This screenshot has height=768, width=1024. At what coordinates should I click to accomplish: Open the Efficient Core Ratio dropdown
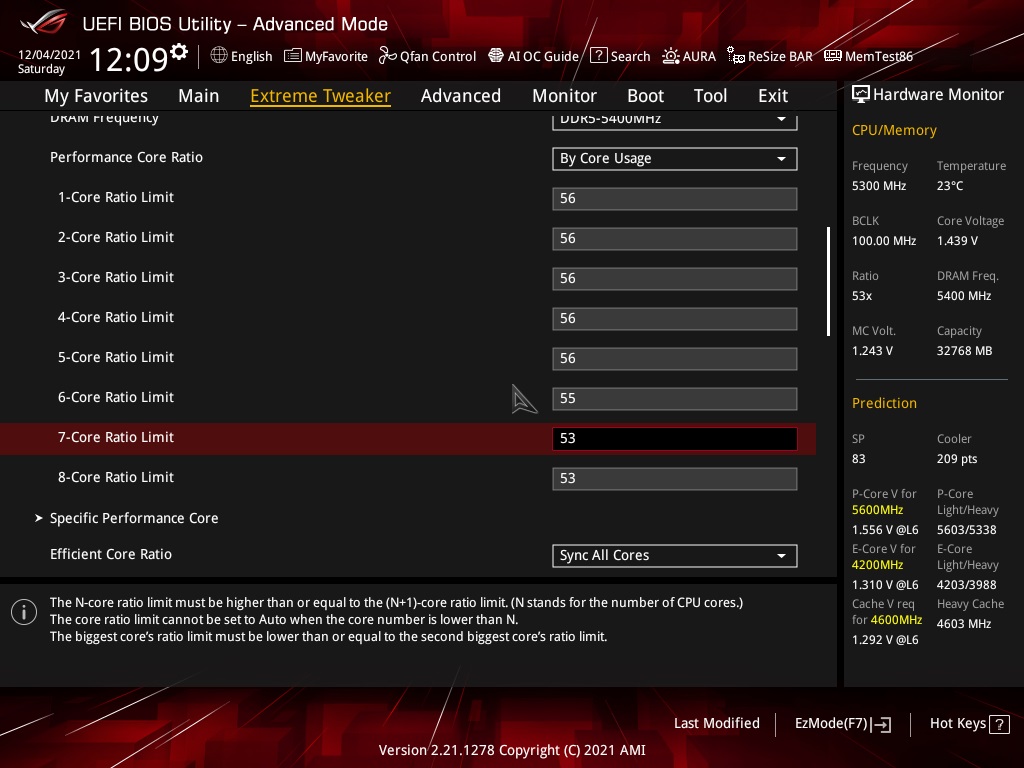[675, 556]
